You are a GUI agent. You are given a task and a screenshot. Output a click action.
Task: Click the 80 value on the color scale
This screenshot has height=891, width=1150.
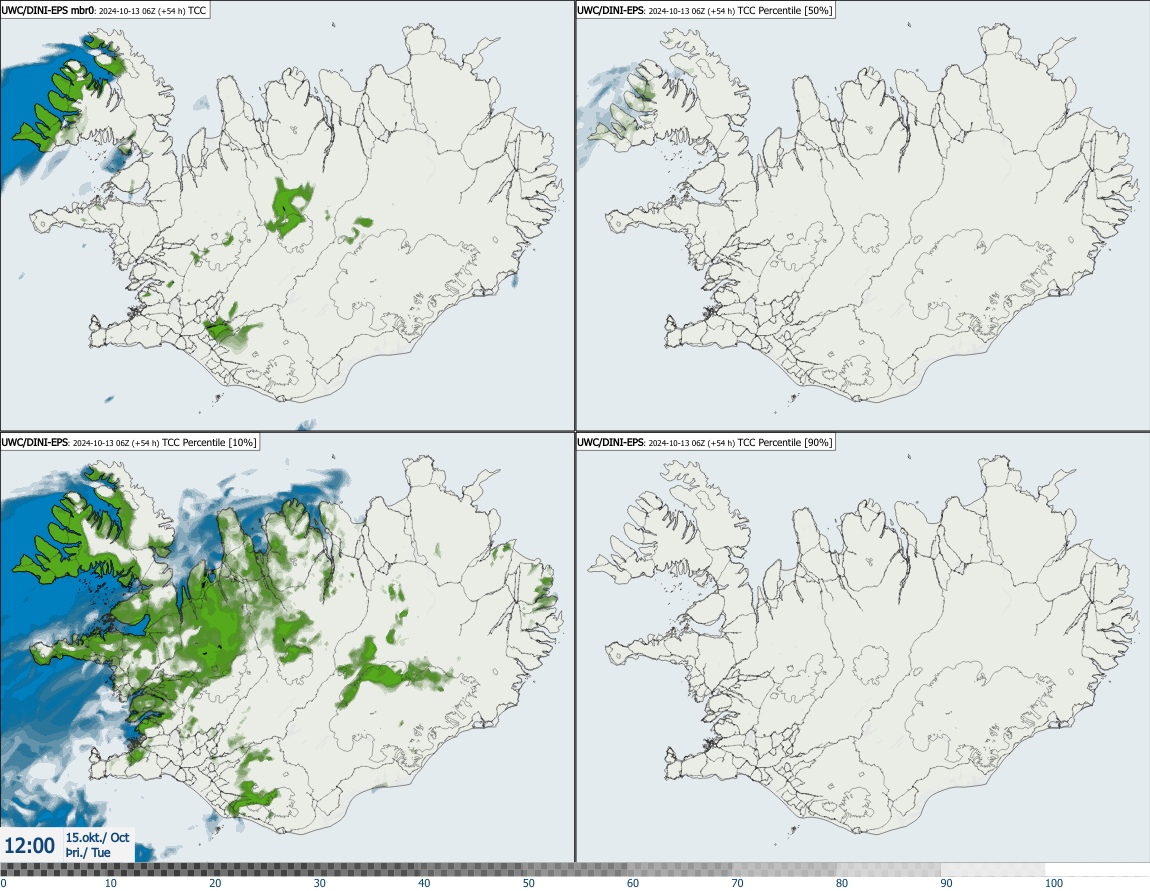[x=842, y=883]
